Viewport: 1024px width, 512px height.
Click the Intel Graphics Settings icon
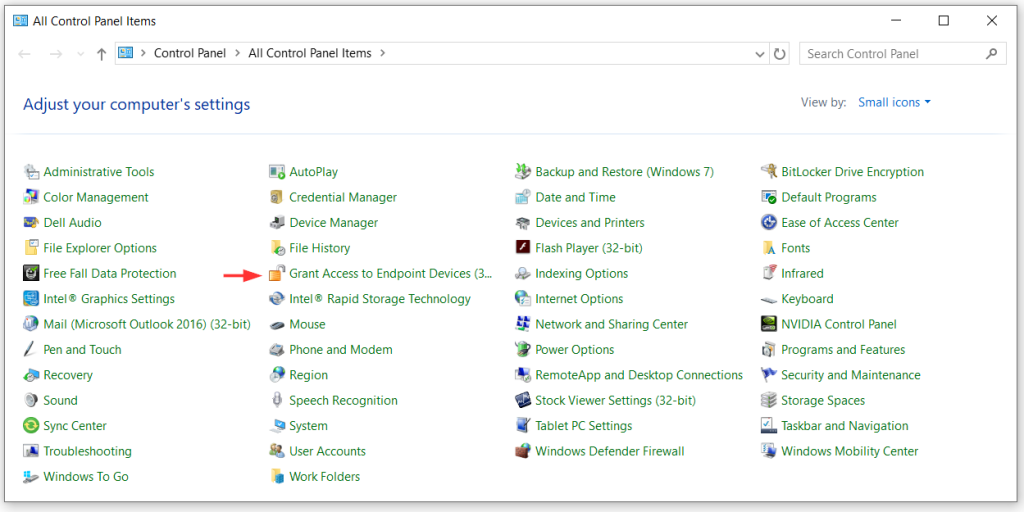[31, 299]
